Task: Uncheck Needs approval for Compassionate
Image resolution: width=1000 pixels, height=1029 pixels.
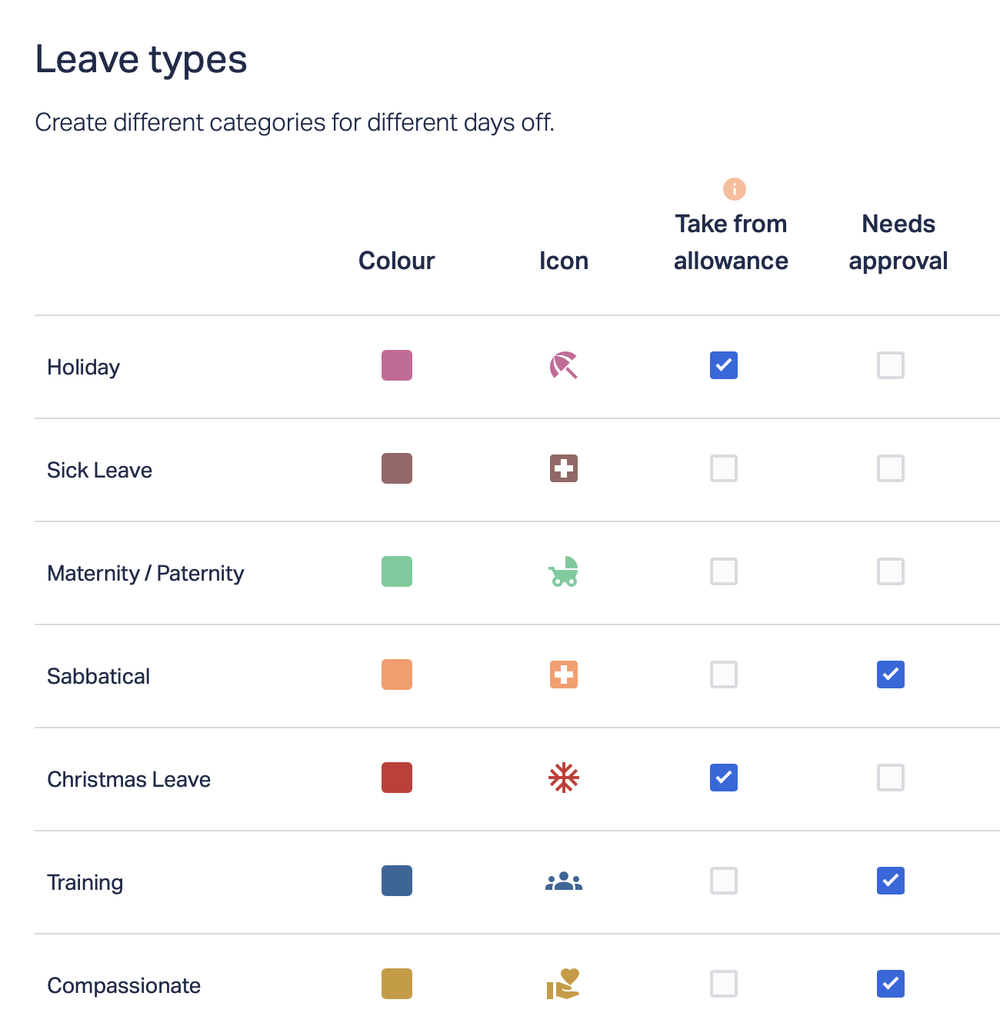Action: coord(890,984)
